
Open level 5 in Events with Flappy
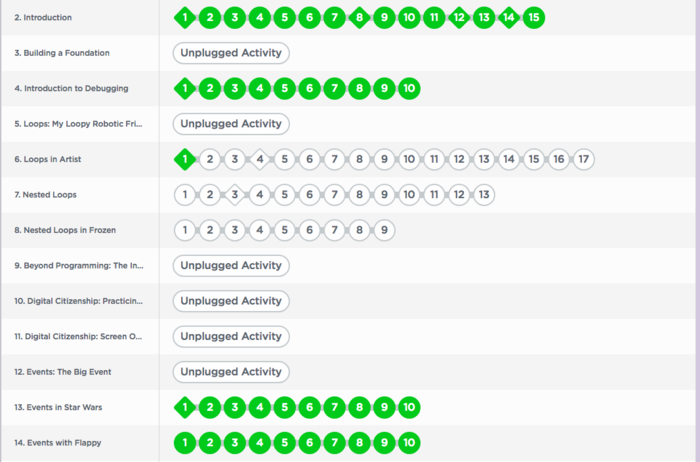pyautogui.click(x=284, y=442)
